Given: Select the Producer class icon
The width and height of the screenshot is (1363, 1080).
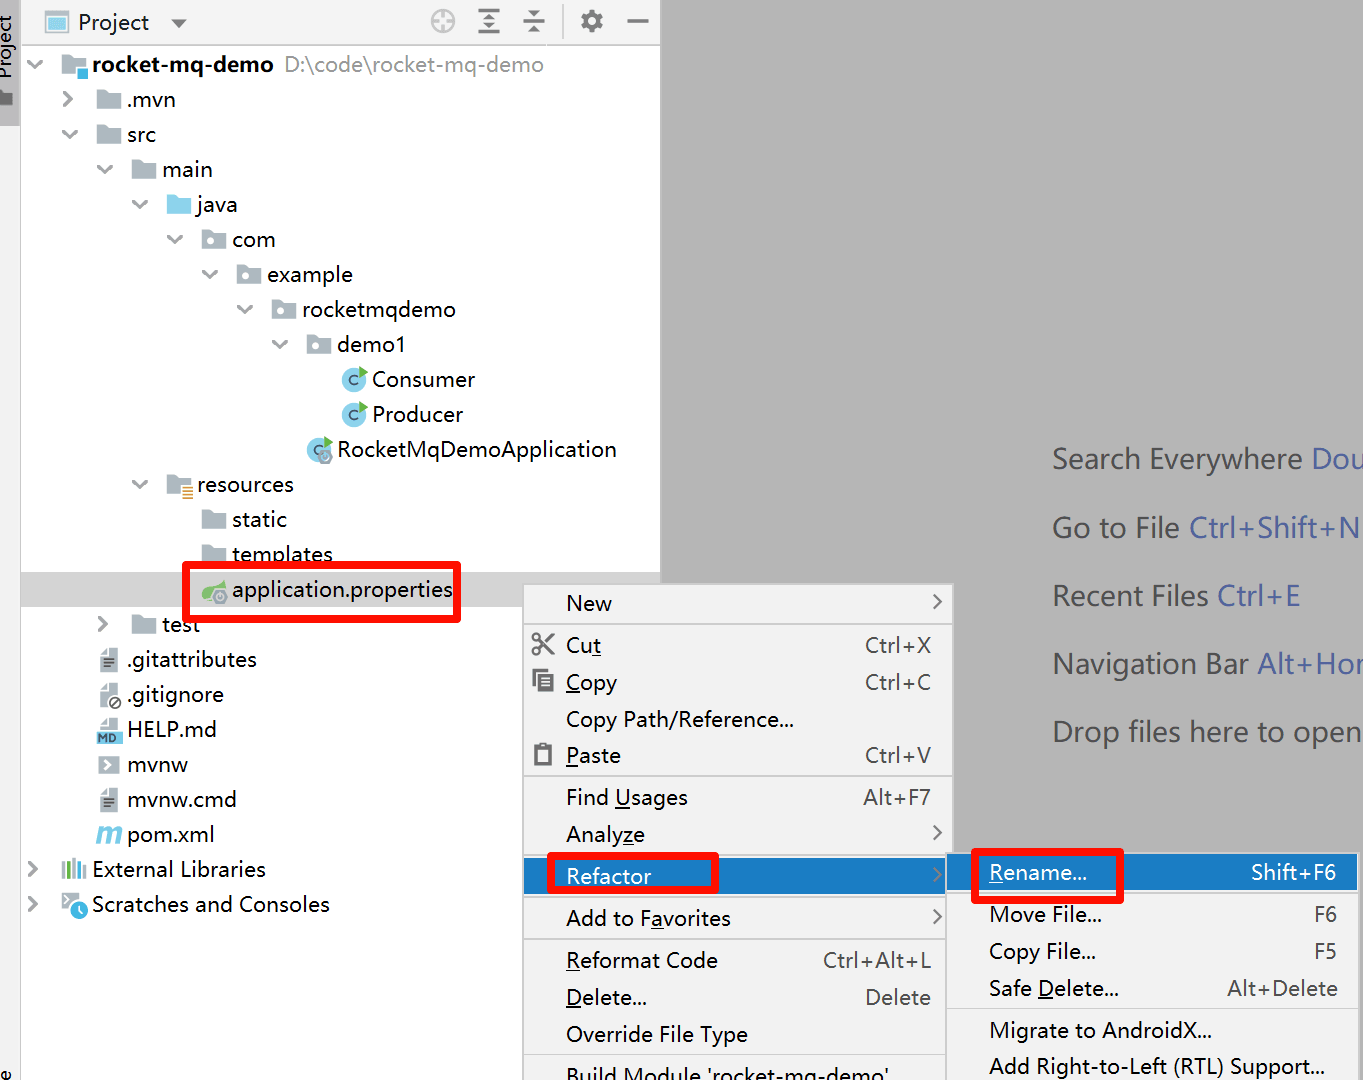Looking at the screenshot, I should [354, 414].
